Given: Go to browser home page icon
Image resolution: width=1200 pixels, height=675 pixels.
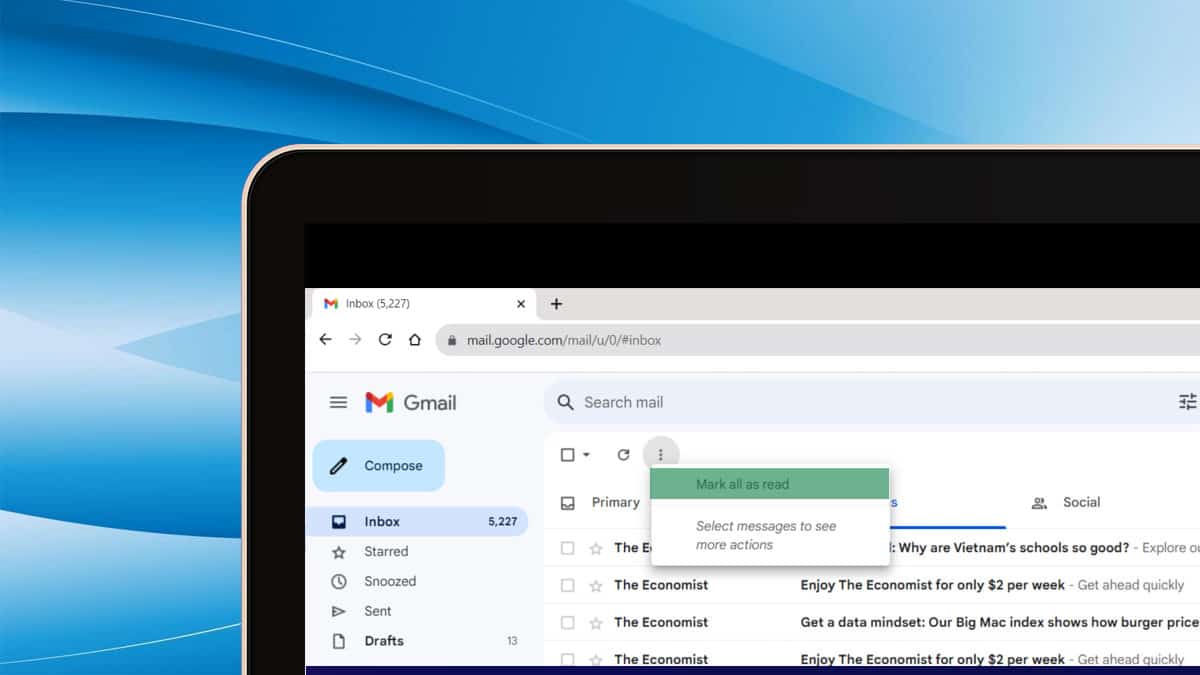Looking at the screenshot, I should [414, 340].
